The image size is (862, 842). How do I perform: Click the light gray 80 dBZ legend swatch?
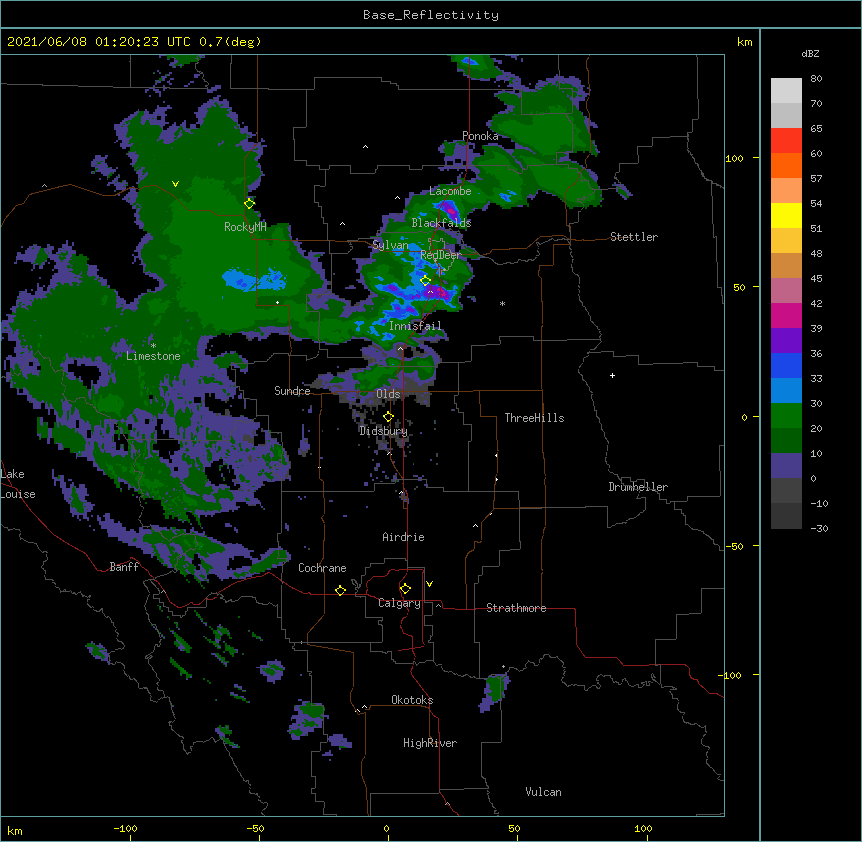point(786,91)
